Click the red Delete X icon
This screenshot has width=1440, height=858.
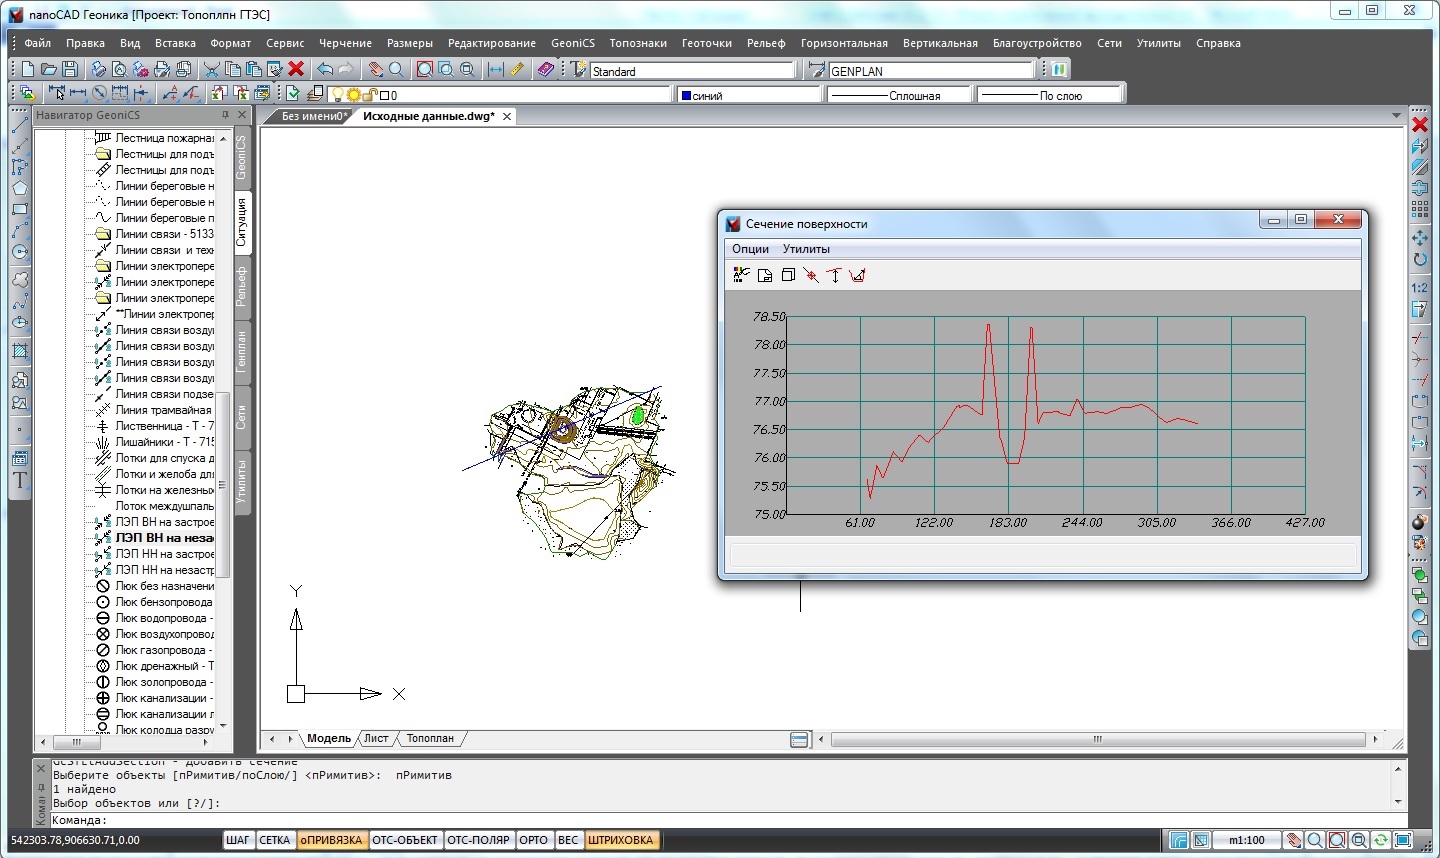[296, 69]
